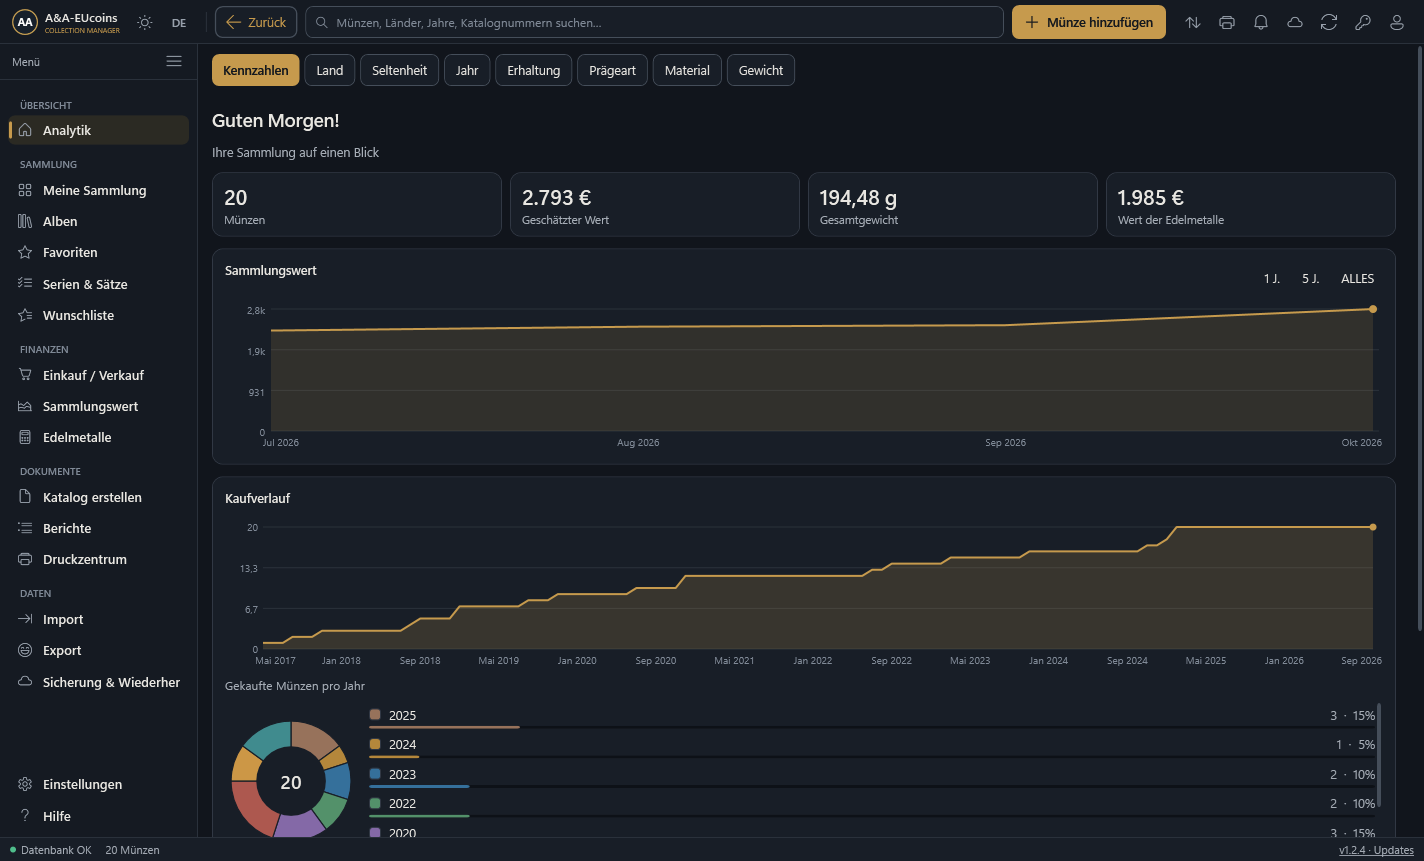Switch to the Gewicht tab
The image size is (1424, 861).
tap(761, 70)
